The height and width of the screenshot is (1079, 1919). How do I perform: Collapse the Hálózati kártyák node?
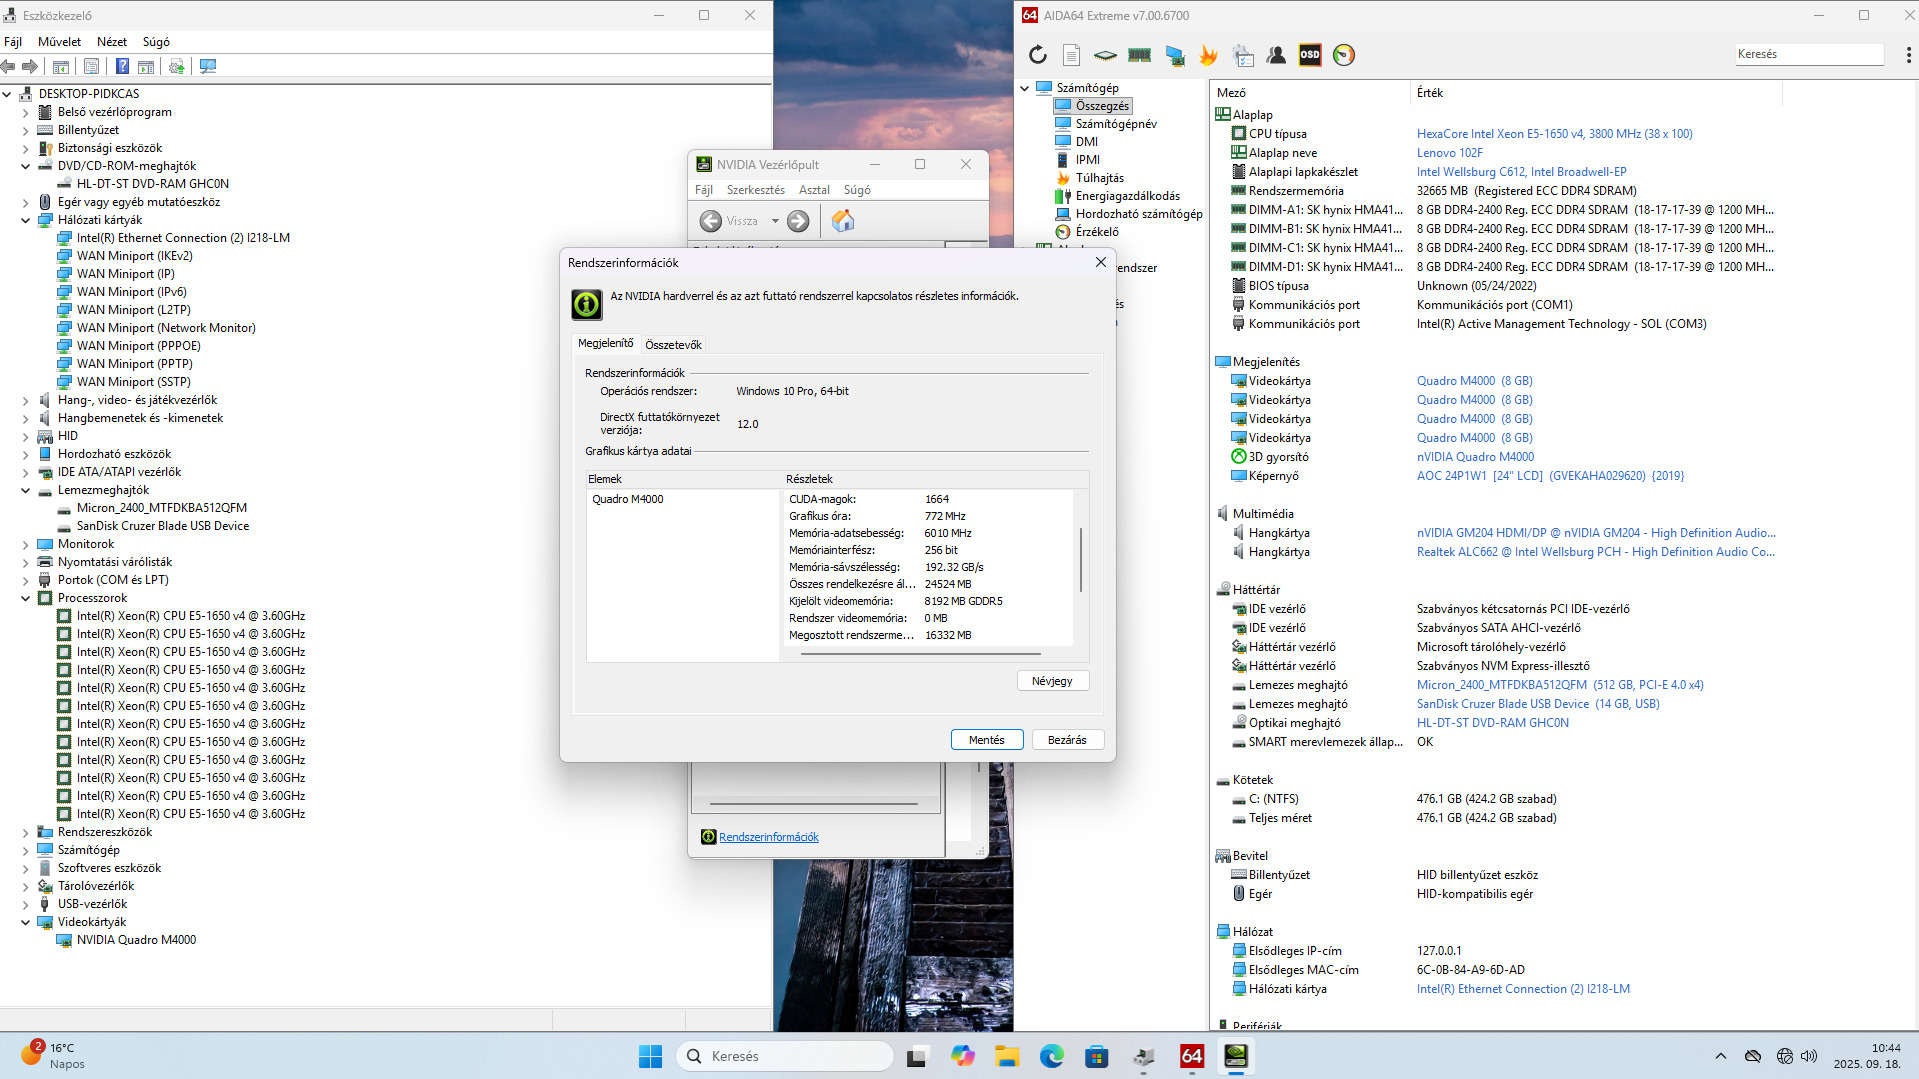click(x=26, y=220)
